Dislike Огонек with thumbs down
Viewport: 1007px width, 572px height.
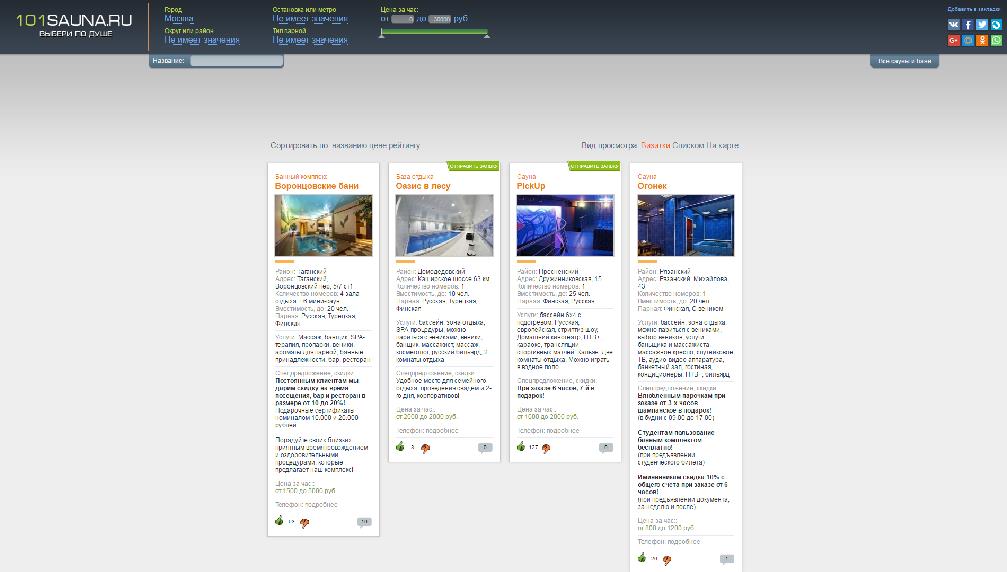point(667,560)
